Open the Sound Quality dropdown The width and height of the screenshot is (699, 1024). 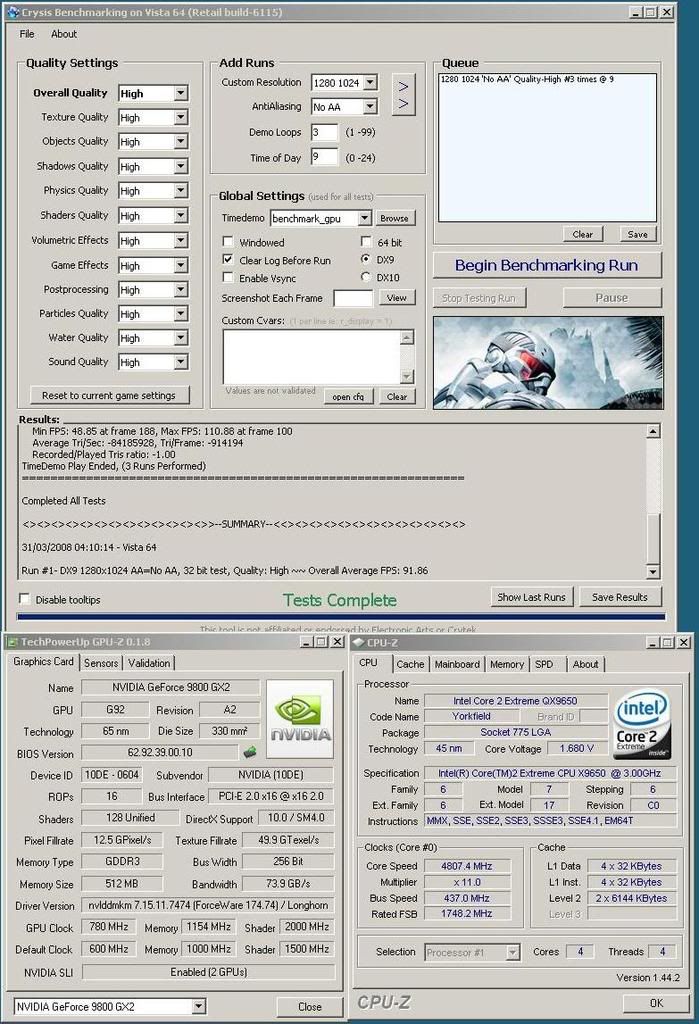(181, 362)
